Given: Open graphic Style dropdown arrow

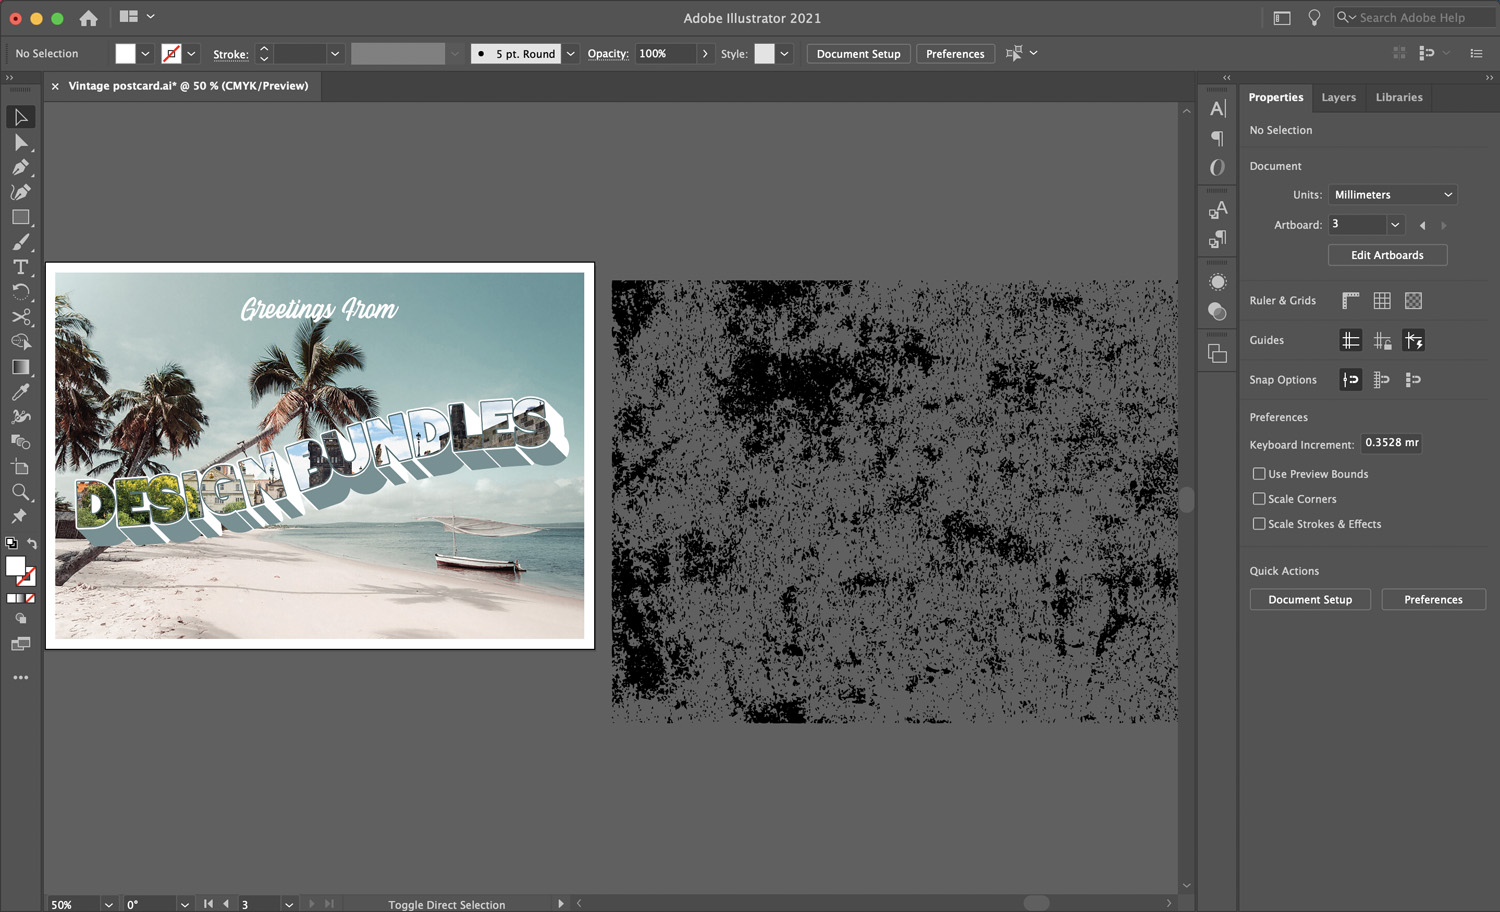Looking at the screenshot, I should 785,54.
